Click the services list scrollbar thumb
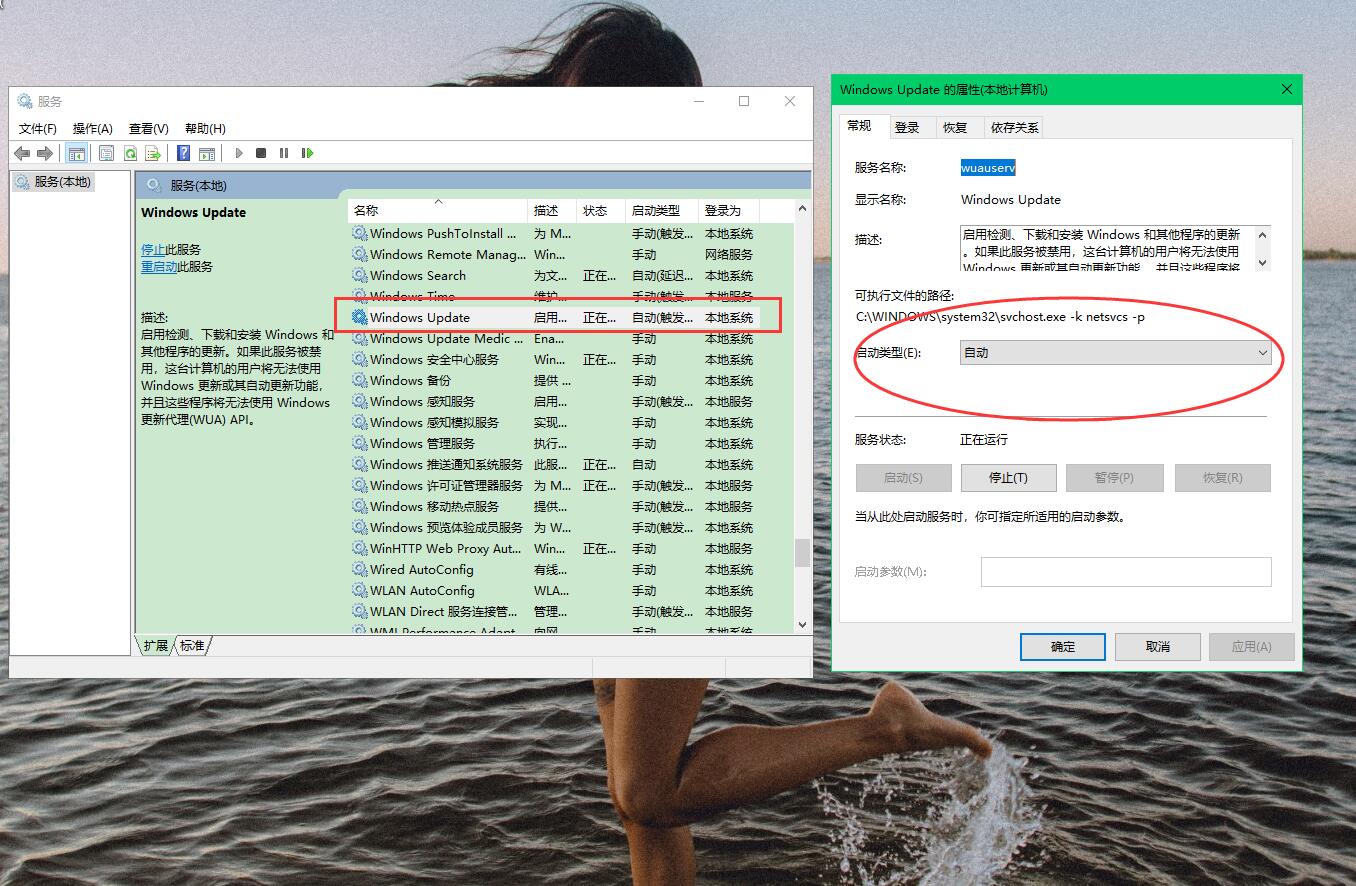1356x886 pixels. pos(802,553)
